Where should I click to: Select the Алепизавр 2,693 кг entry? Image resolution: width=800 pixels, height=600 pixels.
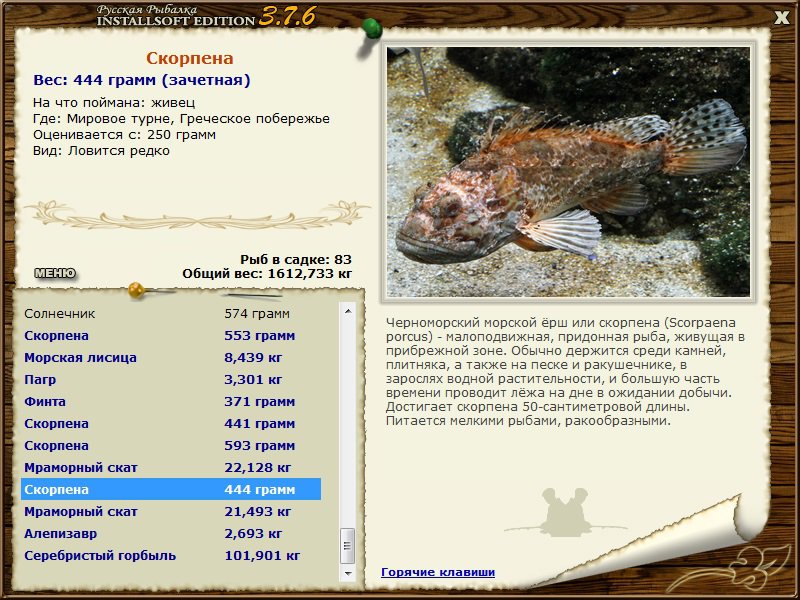(x=171, y=534)
